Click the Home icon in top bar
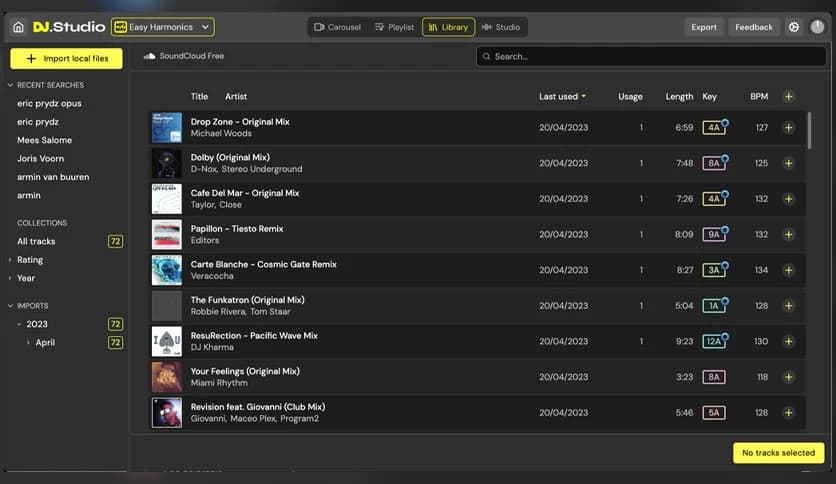836x484 pixels. coord(18,27)
